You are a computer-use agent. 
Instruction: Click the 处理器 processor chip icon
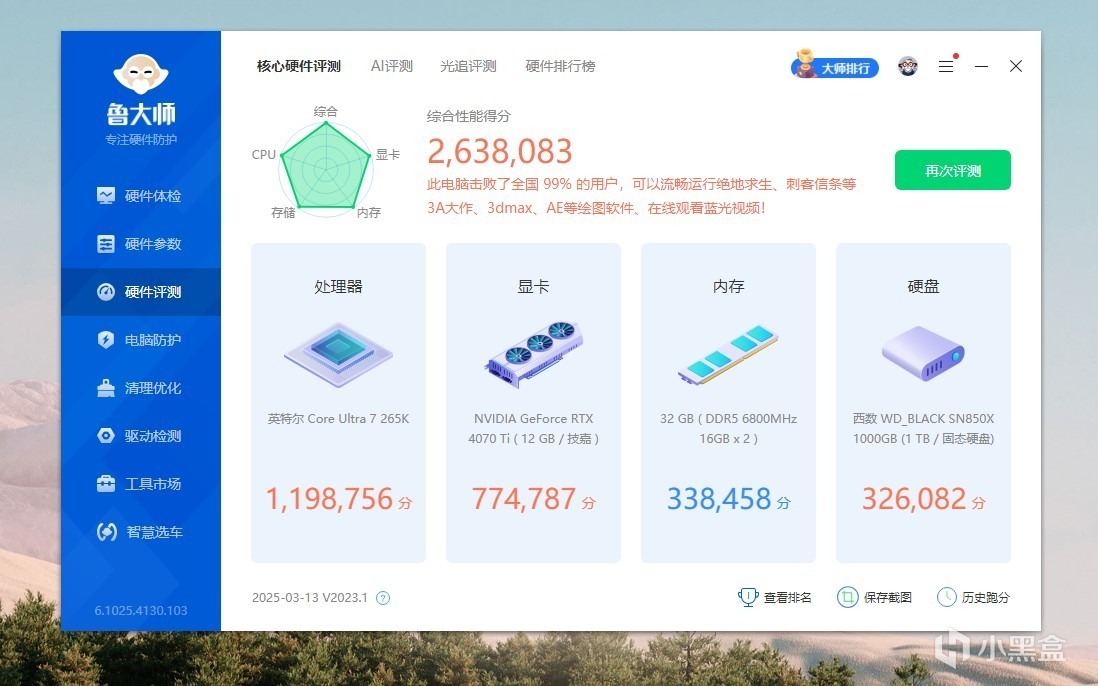tap(338, 354)
